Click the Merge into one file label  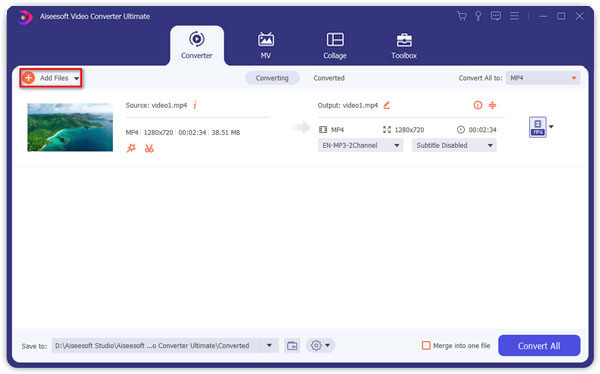point(461,346)
